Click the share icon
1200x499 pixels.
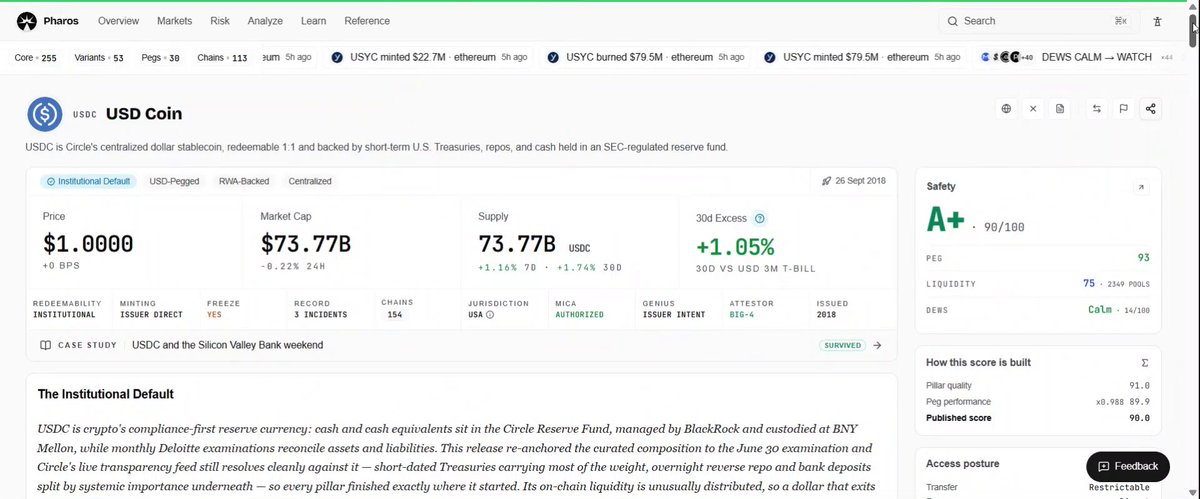pos(1150,109)
